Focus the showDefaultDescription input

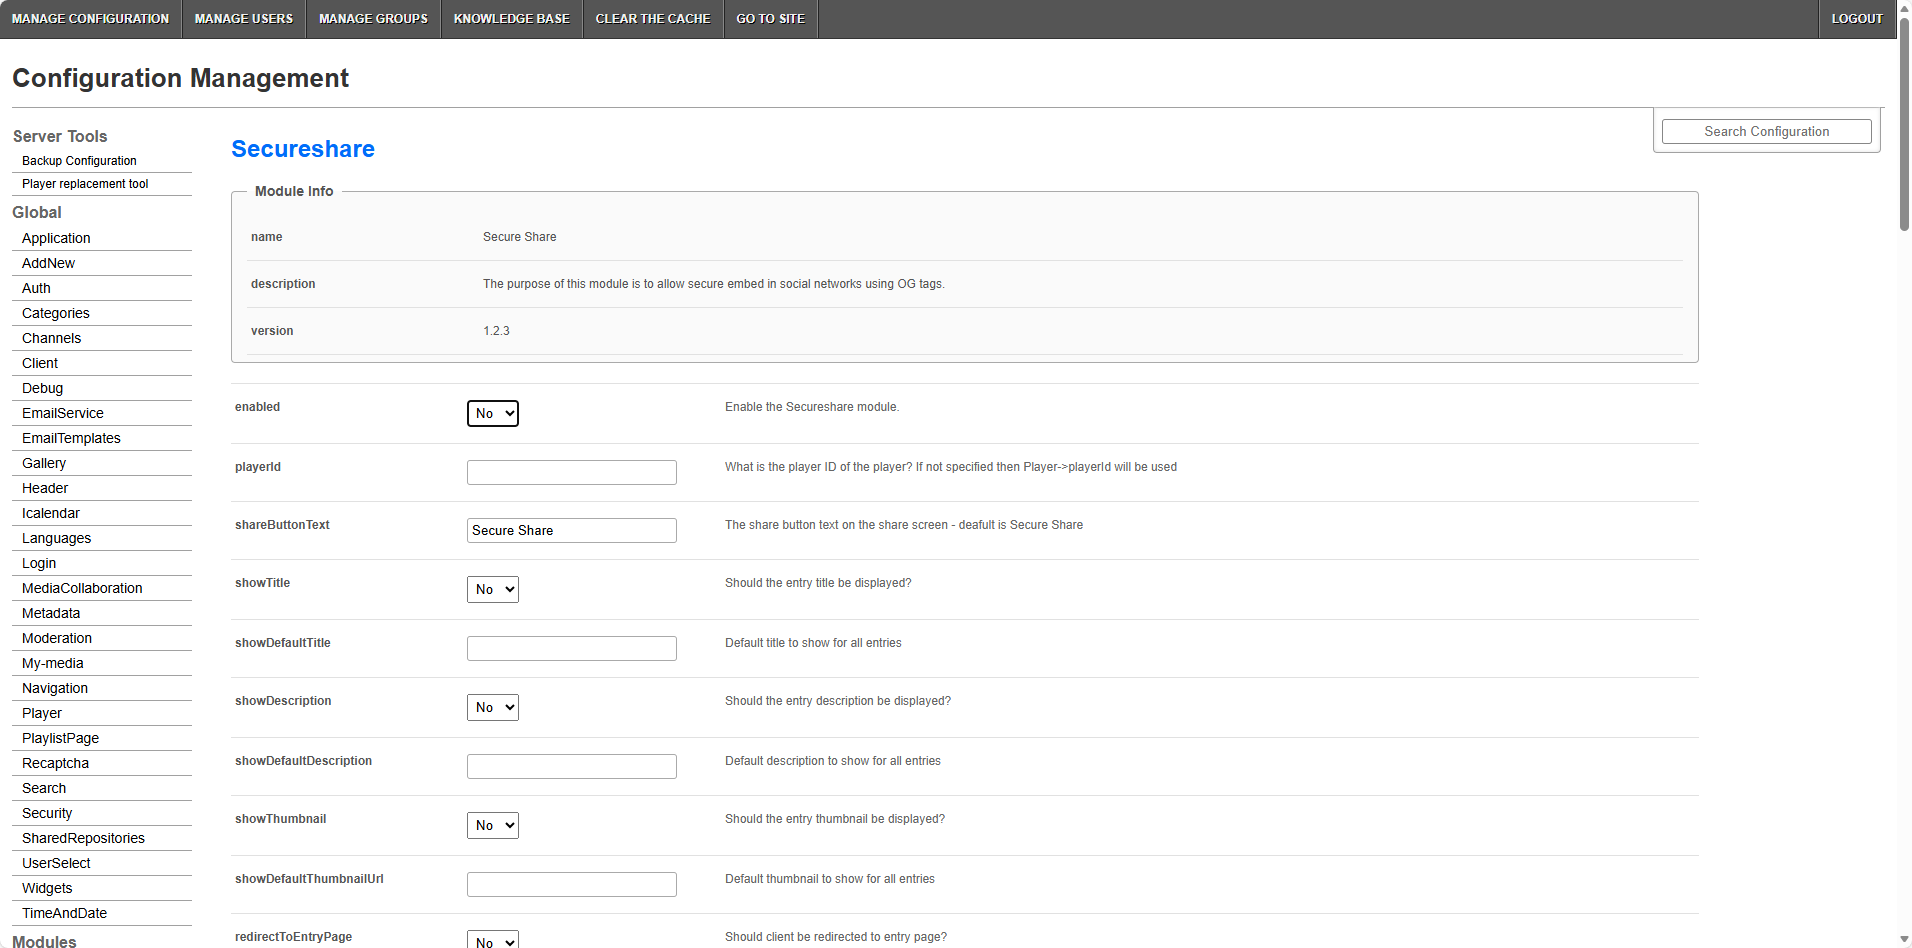[572, 766]
